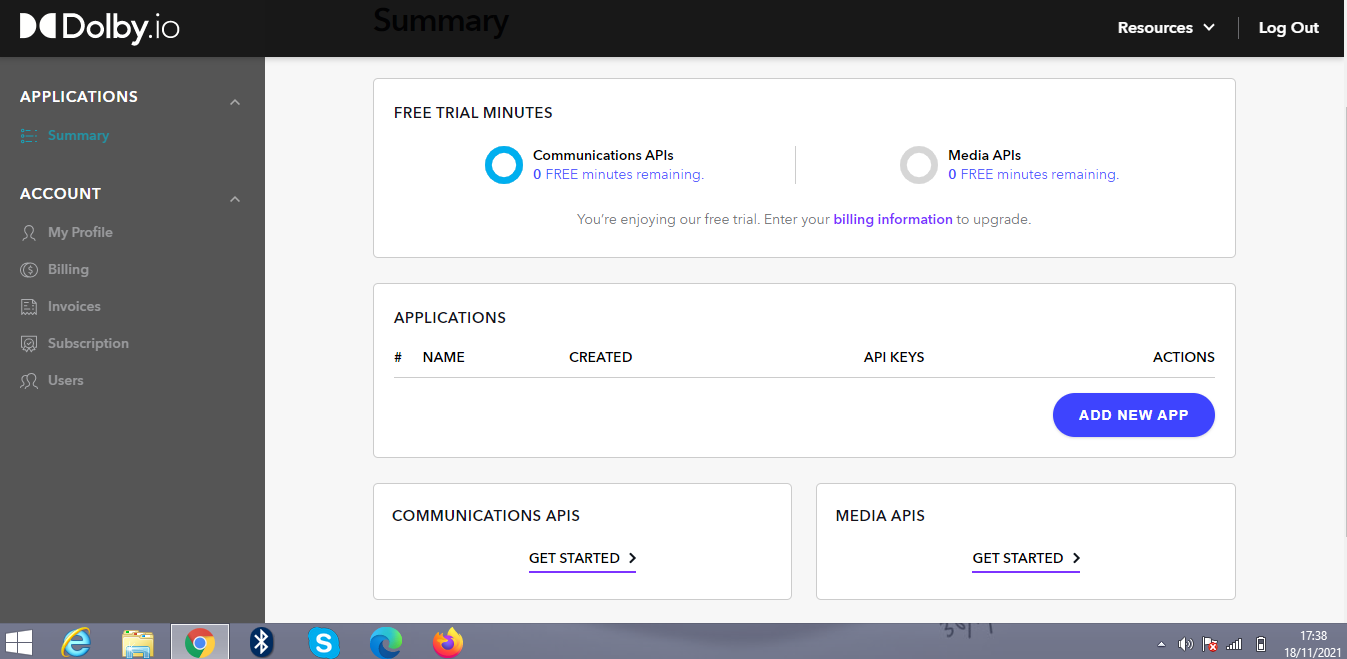Image resolution: width=1347 pixels, height=659 pixels.
Task: Collapse the ACCOUNT sidebar section
Action: tap(235, 199)
